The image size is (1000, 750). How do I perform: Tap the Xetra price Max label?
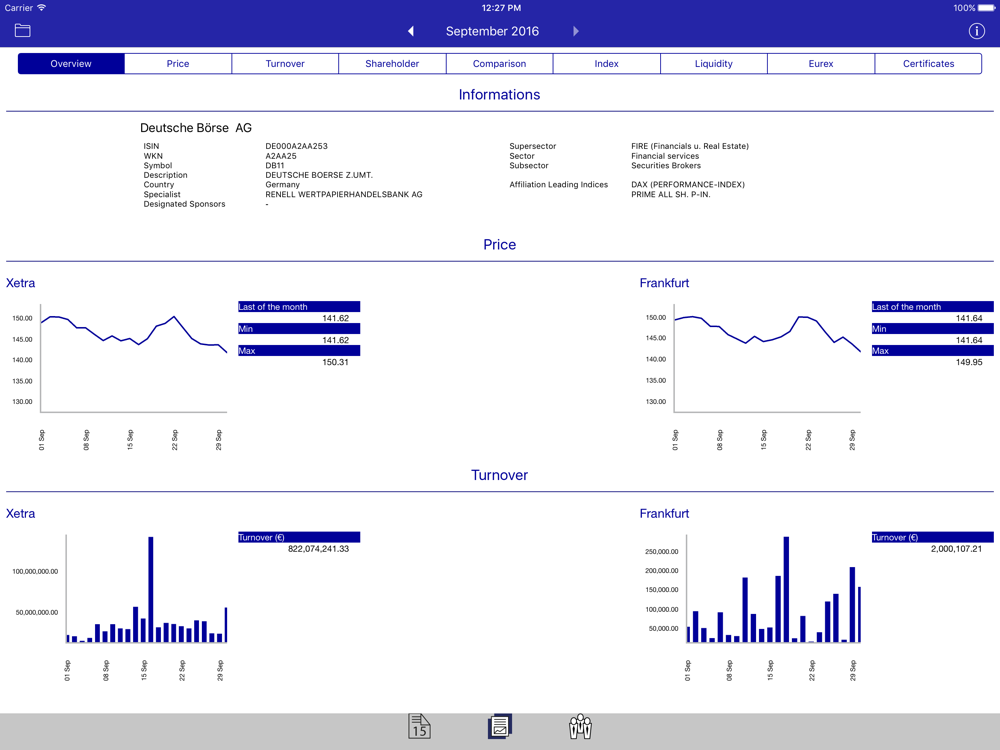point(299,351)
